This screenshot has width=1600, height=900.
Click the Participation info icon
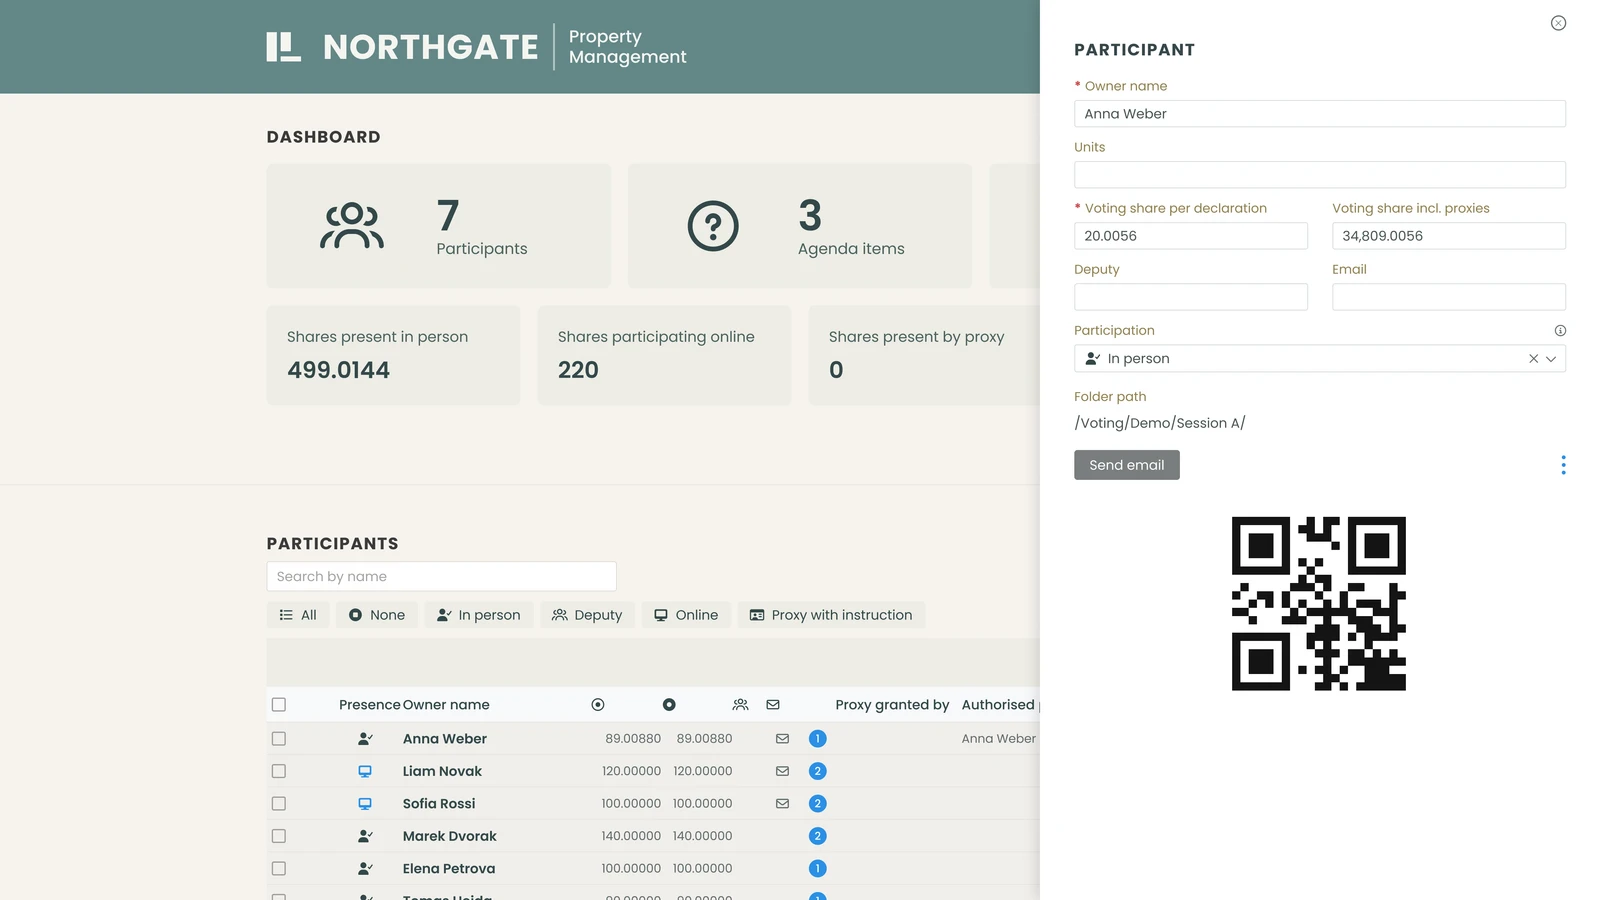1560,331
